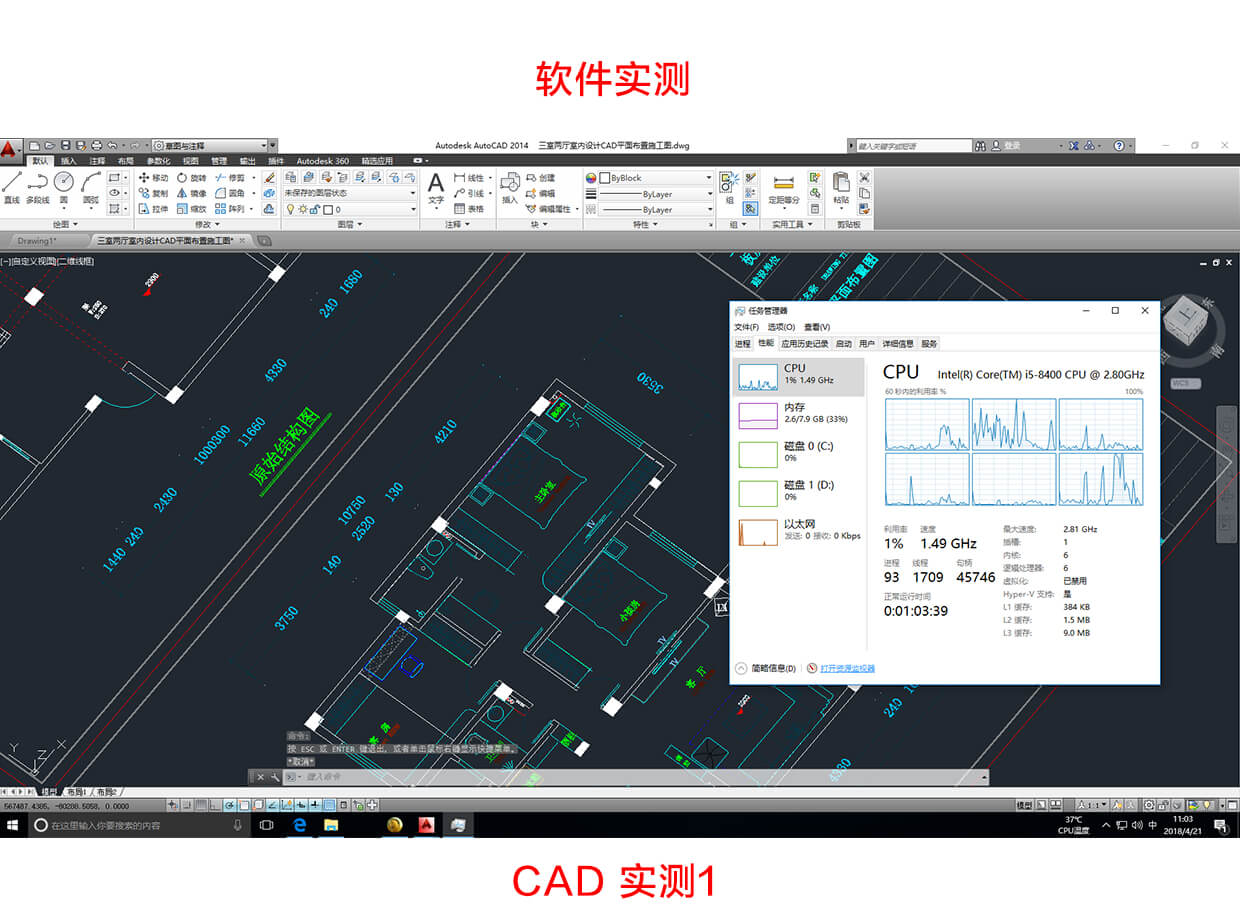Image resolution: width=1240 pixels, height=920 pixels.
Task: Click the Edit block (编辑) tool
Action: (x=540, y=193)
